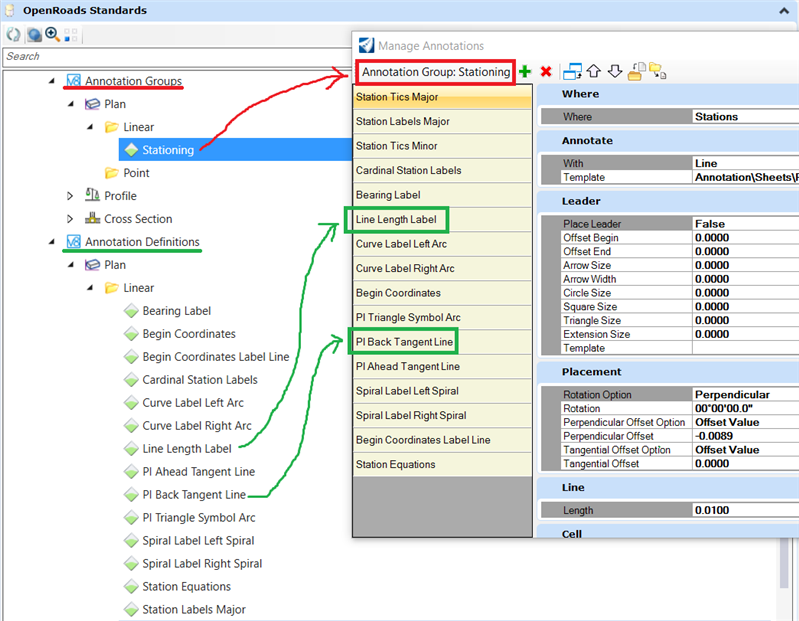Select the Bearing Label definition in tree

point(176,311)
